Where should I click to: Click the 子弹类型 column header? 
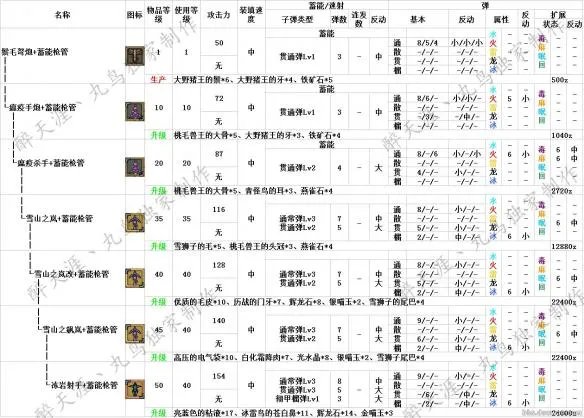(x=298, y=19)
